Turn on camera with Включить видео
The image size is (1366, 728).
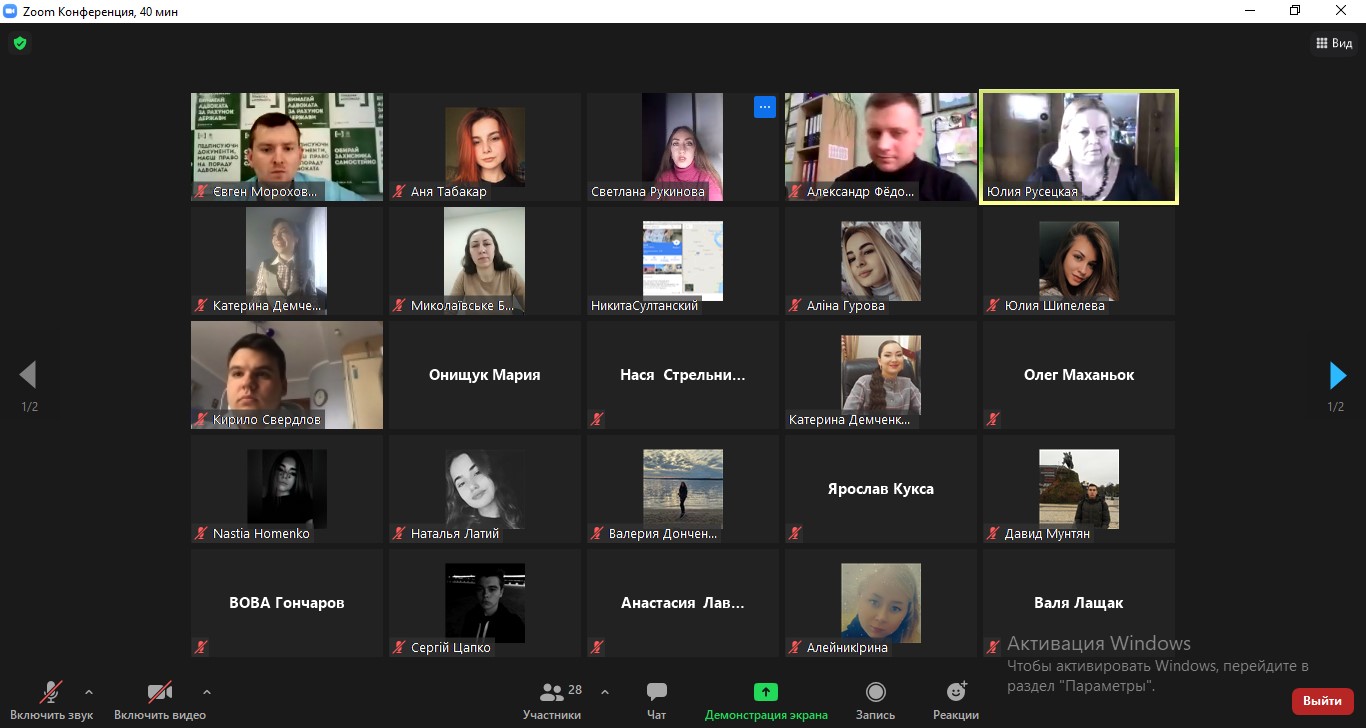pyautogui.click(x=160, y=700)
